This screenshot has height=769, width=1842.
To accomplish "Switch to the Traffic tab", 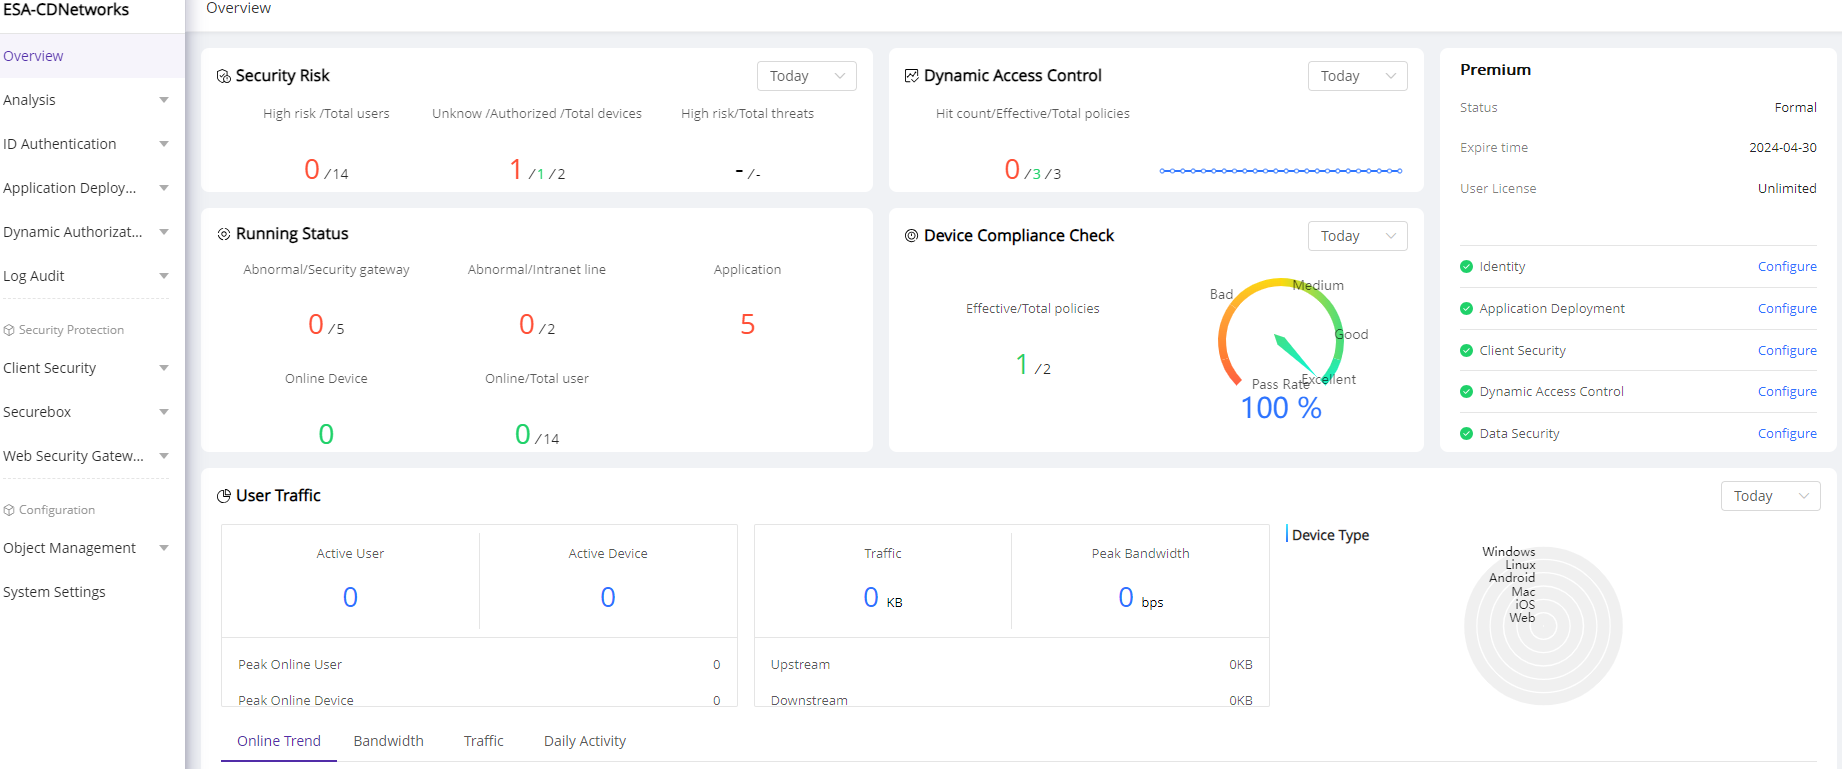I will pyautogui.click(x=483, y=741).
